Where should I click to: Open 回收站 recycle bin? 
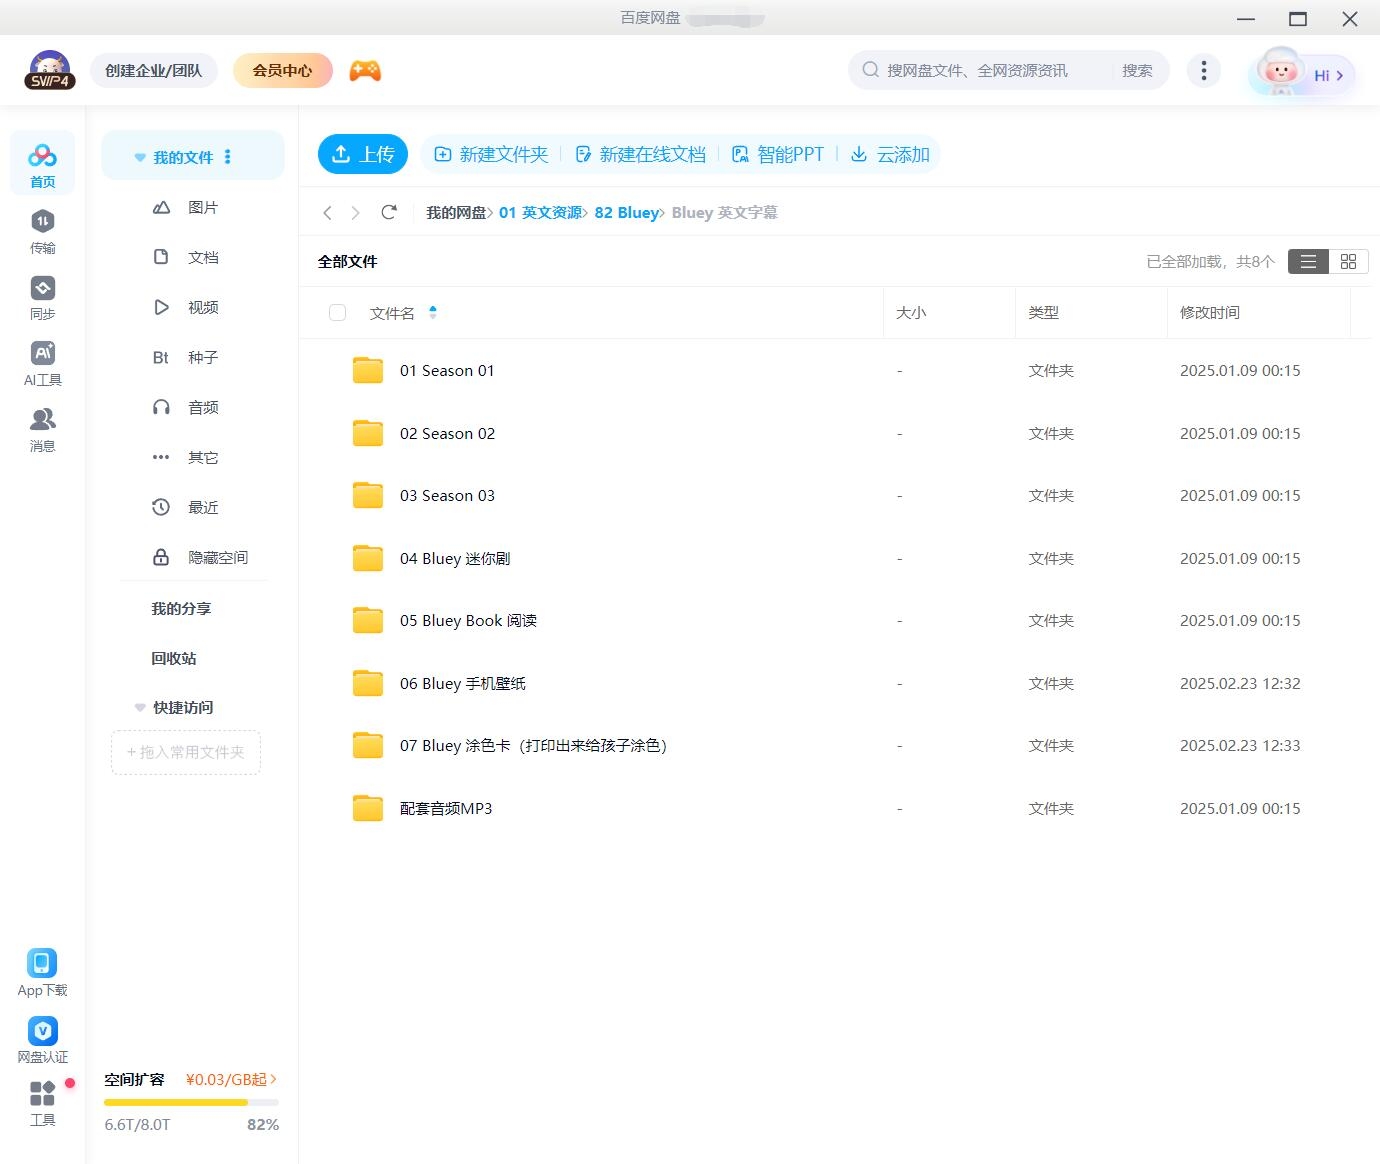[174, 658]
